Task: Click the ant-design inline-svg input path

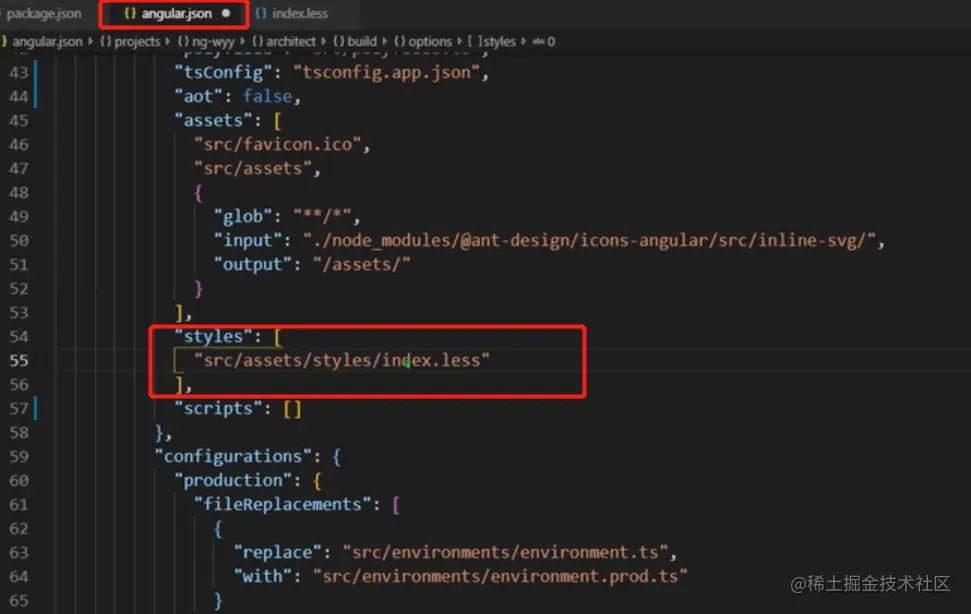Action: 589,240
